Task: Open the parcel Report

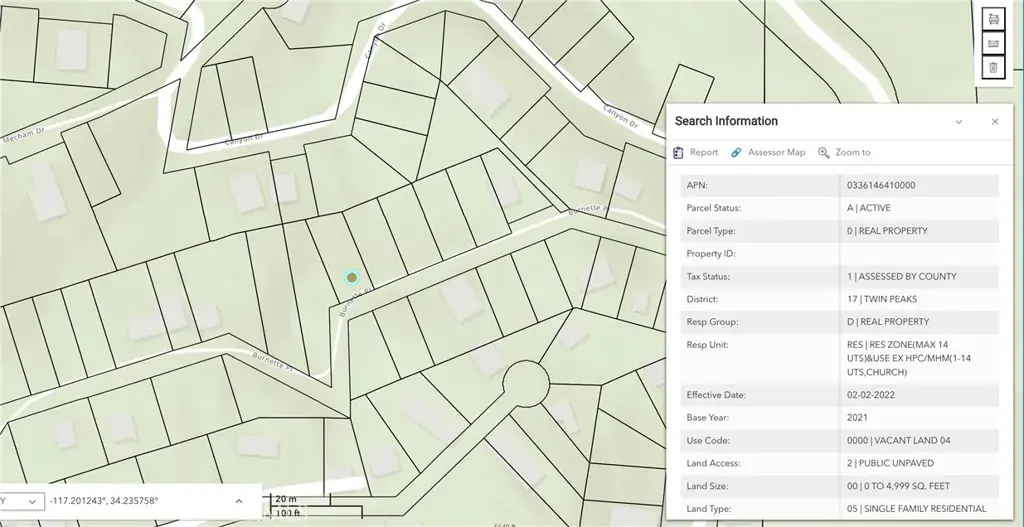Action: coord(696,153)
